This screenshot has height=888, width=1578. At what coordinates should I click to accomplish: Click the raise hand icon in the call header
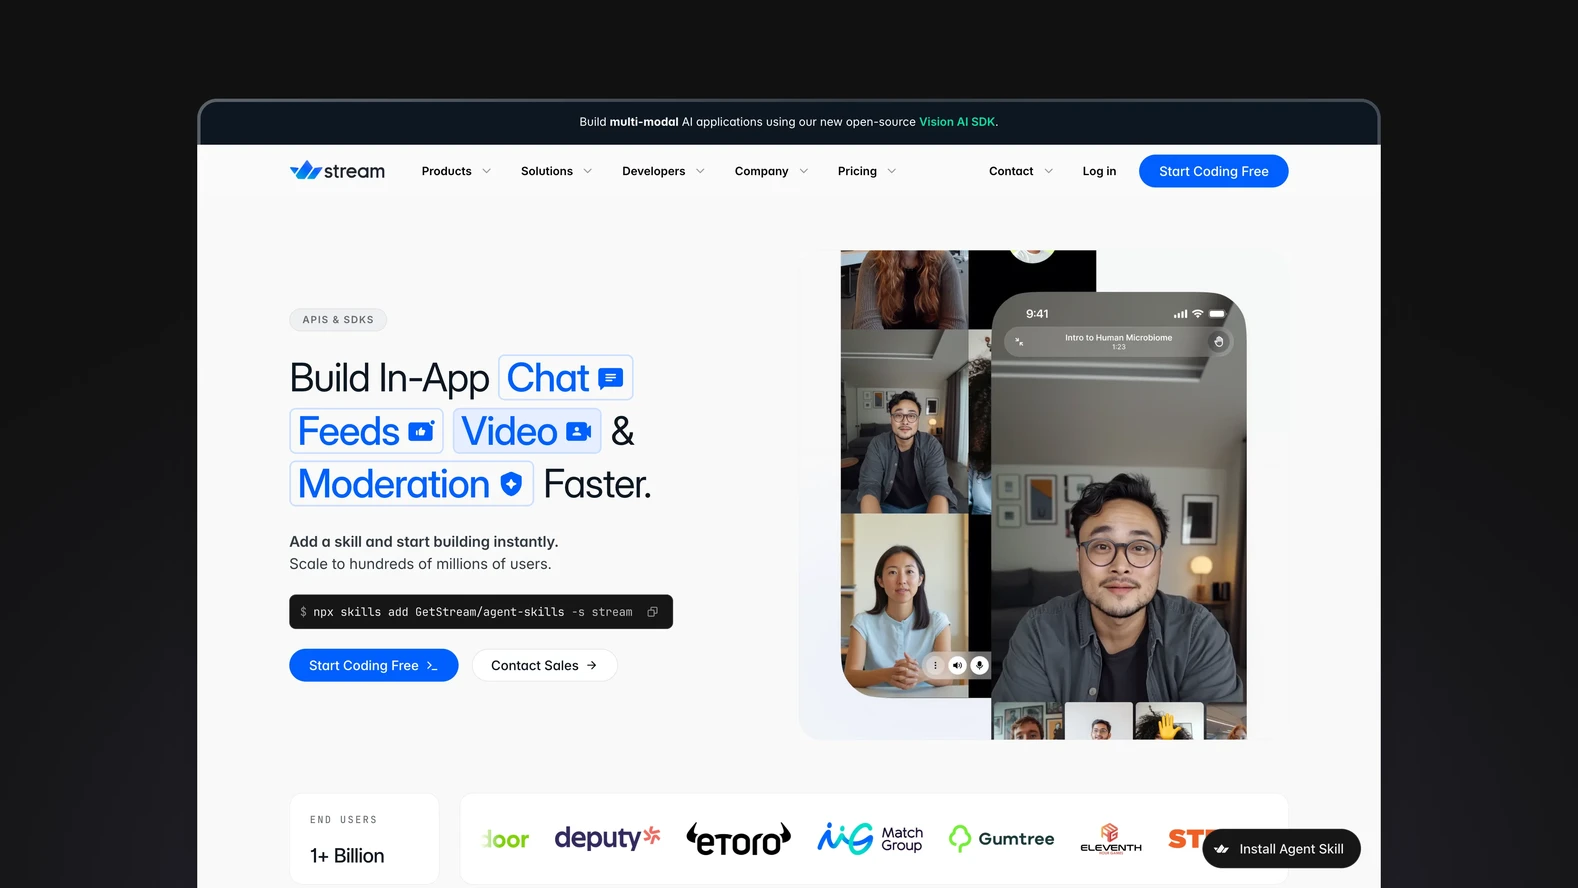tap(1218, 342)
